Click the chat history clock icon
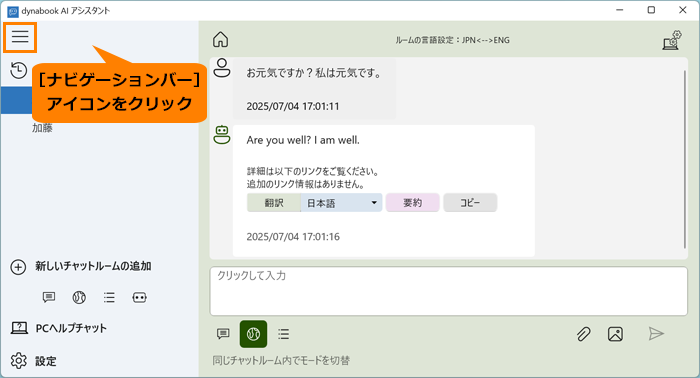The width and height of the screenshot is (700, 378). coord(18,71)
